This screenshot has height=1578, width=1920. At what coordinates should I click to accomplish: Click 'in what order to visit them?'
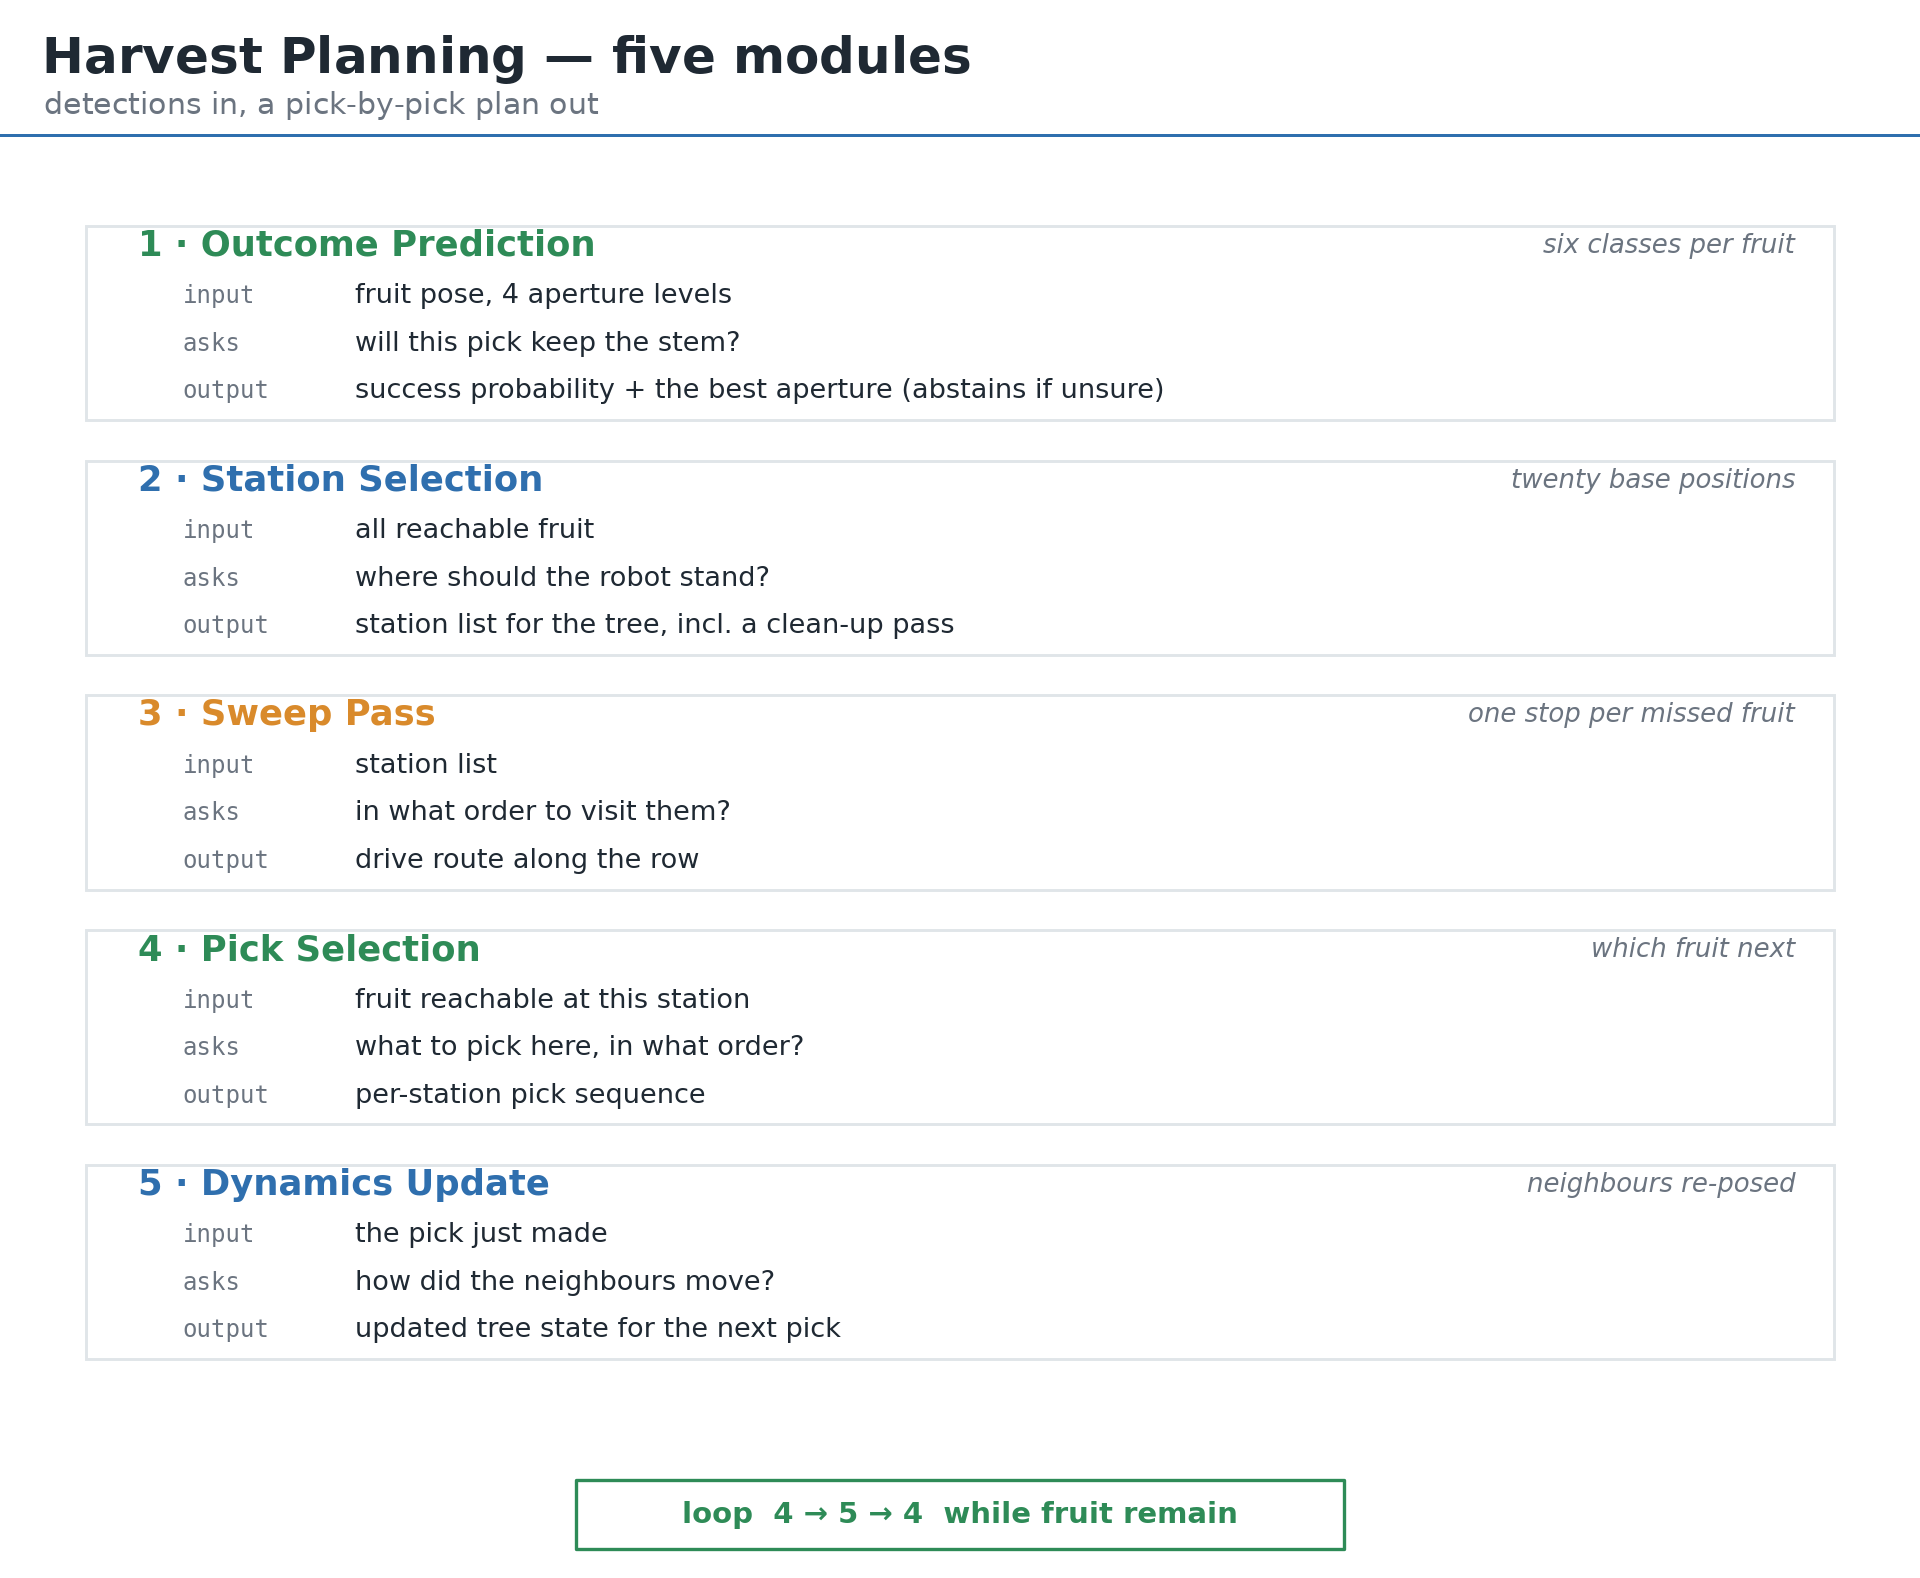pos(542,812)
